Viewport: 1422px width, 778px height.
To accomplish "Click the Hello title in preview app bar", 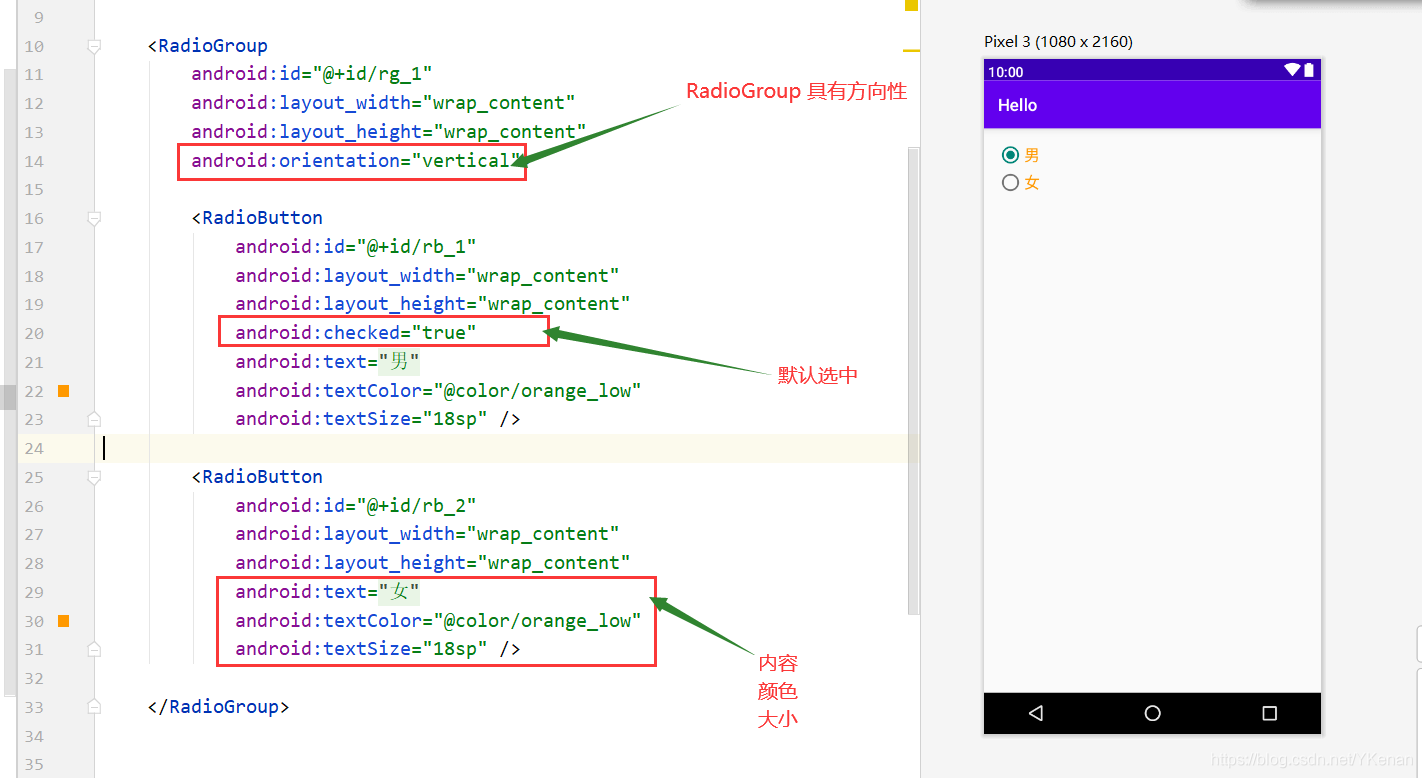I will pos(1017,105).
